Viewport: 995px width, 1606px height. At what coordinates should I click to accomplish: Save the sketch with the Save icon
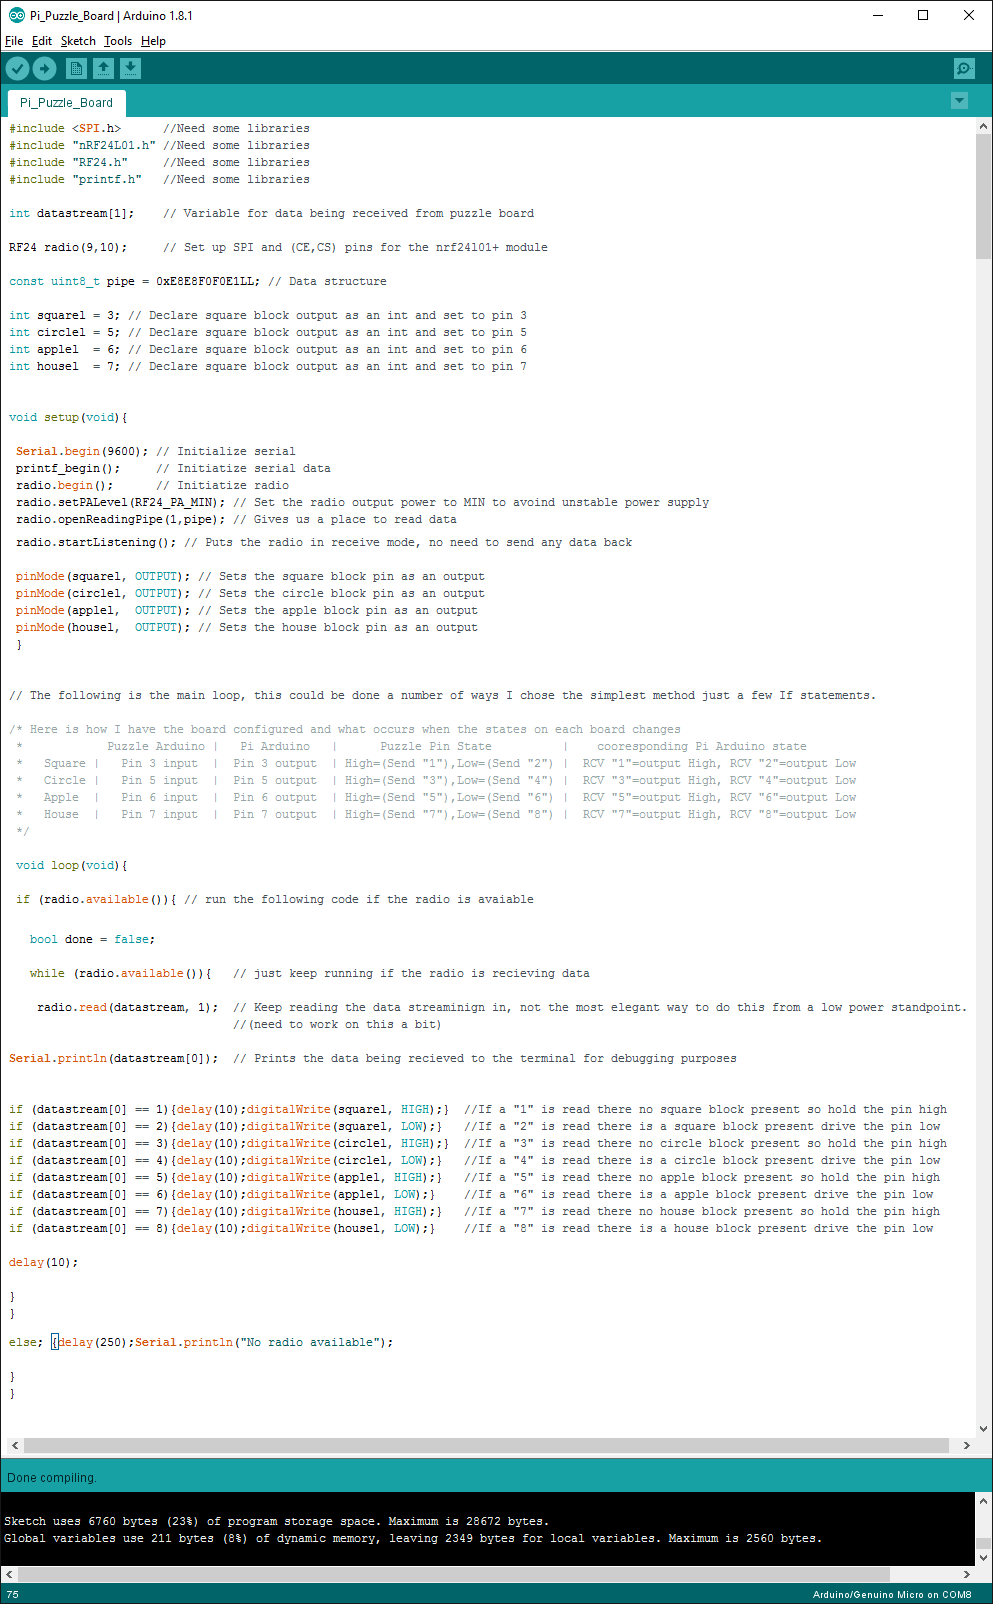[x=130, y=68]
